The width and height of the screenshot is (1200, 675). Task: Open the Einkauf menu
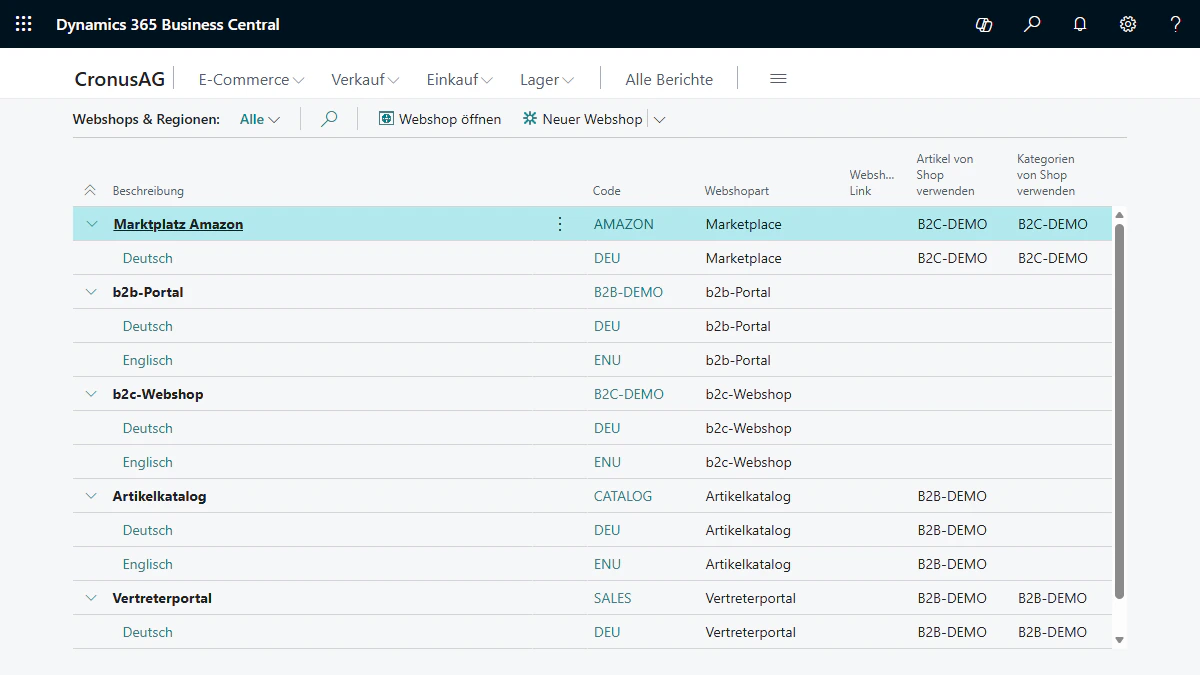click(459, 79)
